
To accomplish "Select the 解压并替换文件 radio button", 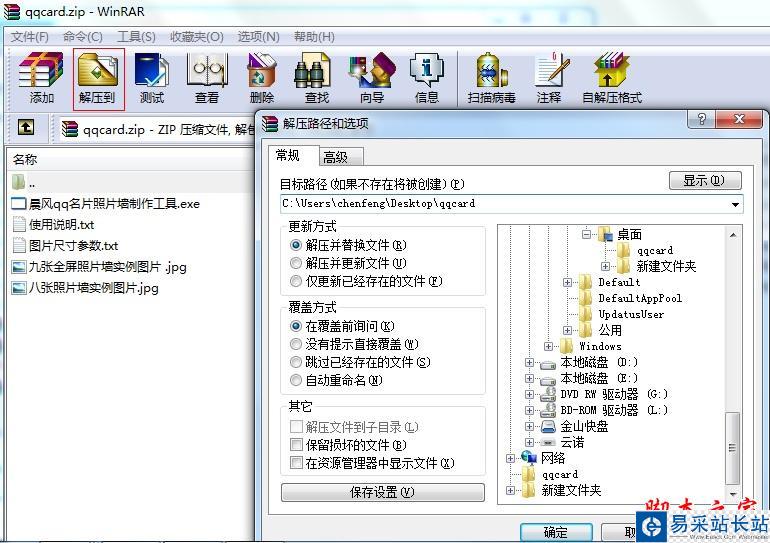I will point(296,244).
